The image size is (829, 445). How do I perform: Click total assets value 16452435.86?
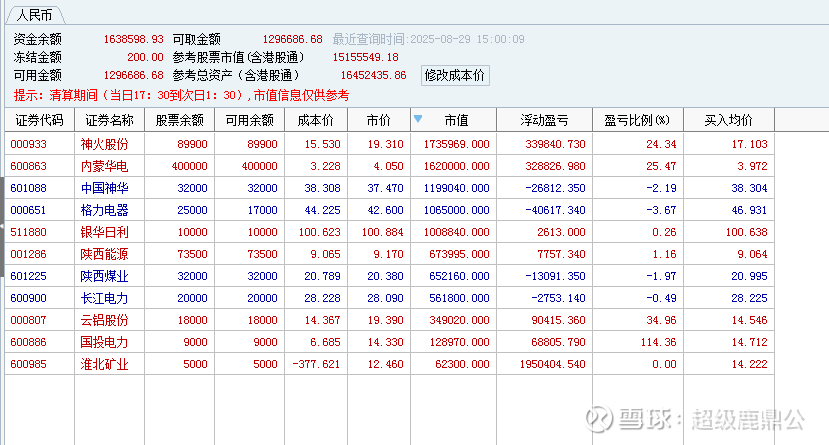click(x=373, y=75)
